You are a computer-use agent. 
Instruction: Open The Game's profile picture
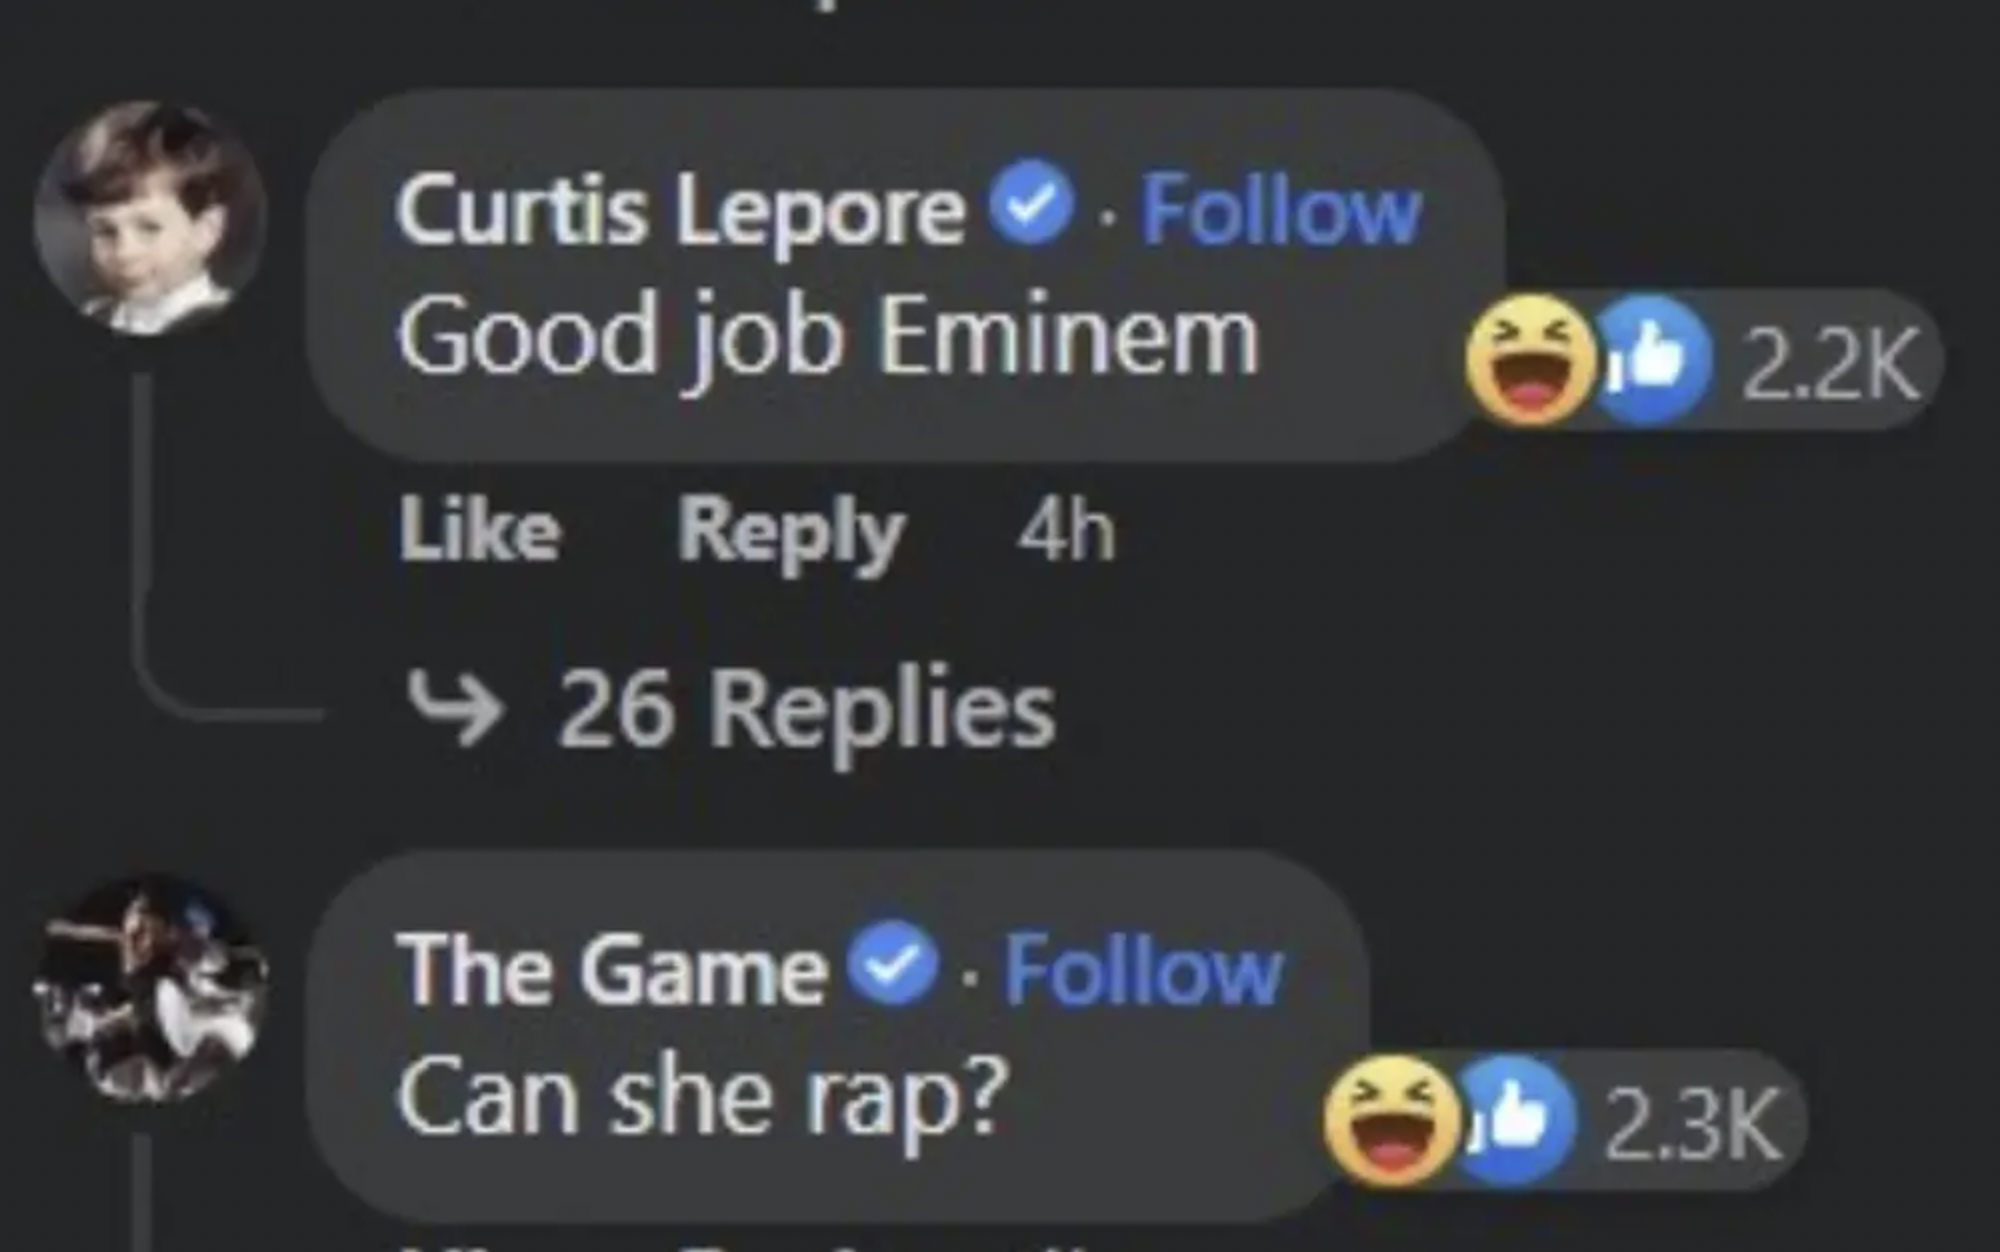[150, 988]
